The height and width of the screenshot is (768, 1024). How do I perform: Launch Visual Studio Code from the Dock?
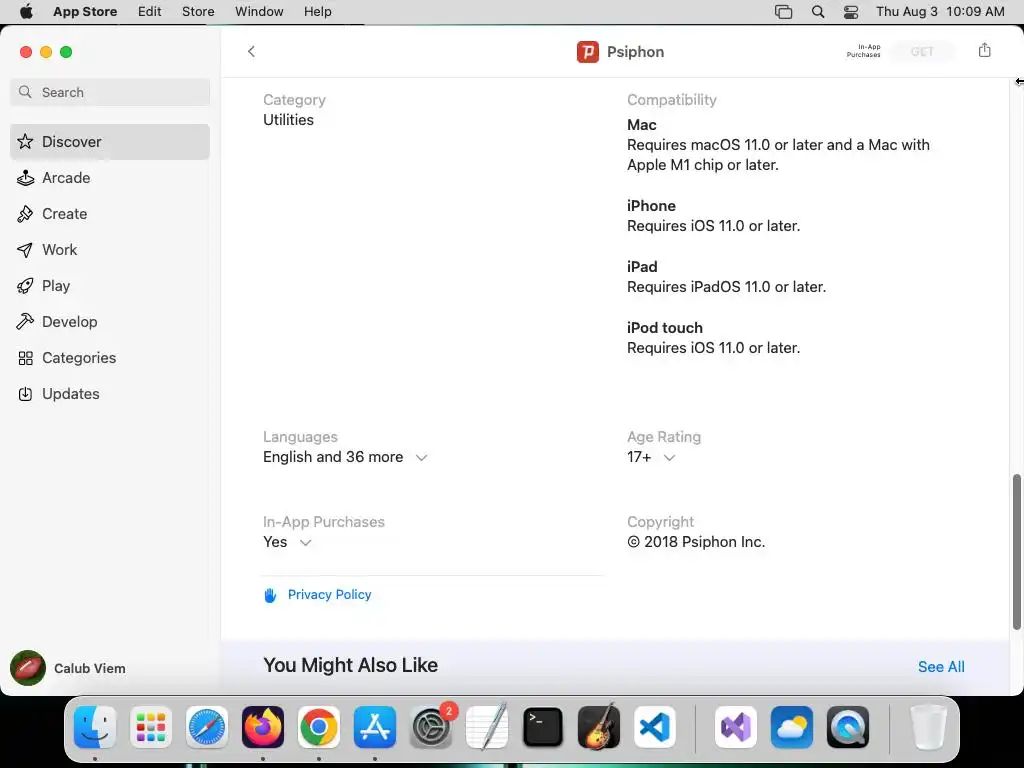coord(654,727)
